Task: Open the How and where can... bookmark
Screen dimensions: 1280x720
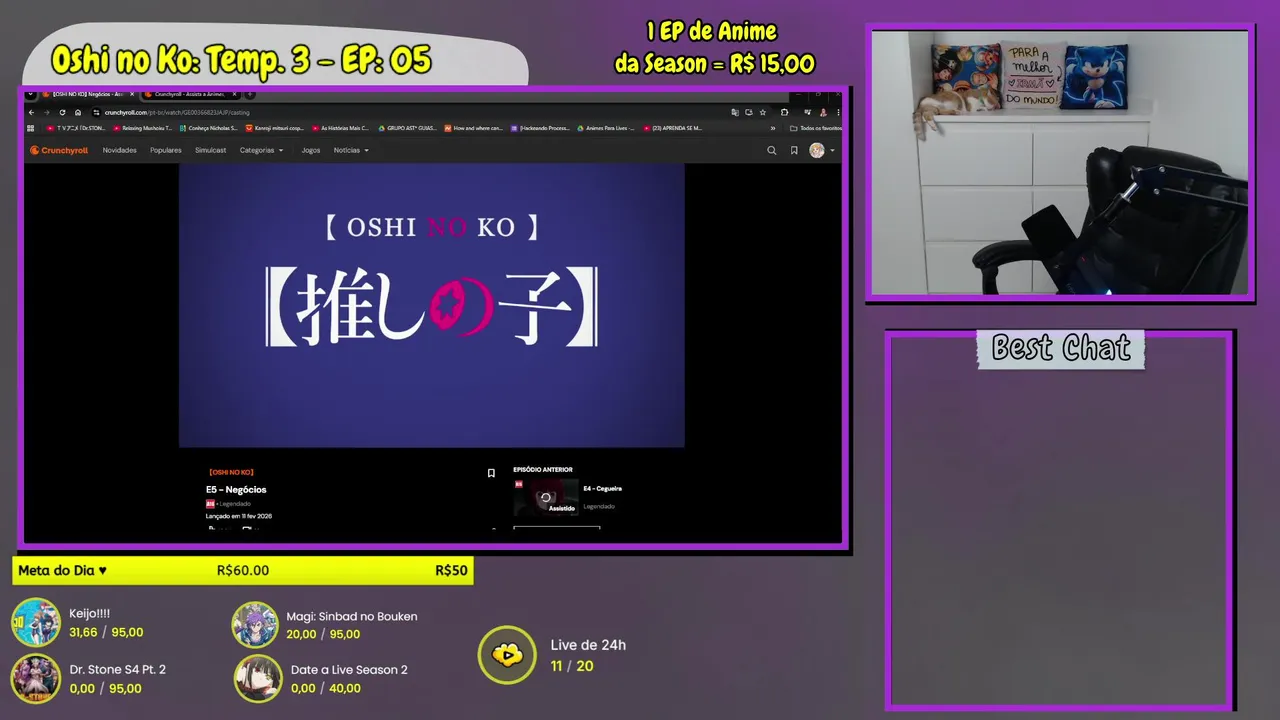Action: tap(473, 128)
